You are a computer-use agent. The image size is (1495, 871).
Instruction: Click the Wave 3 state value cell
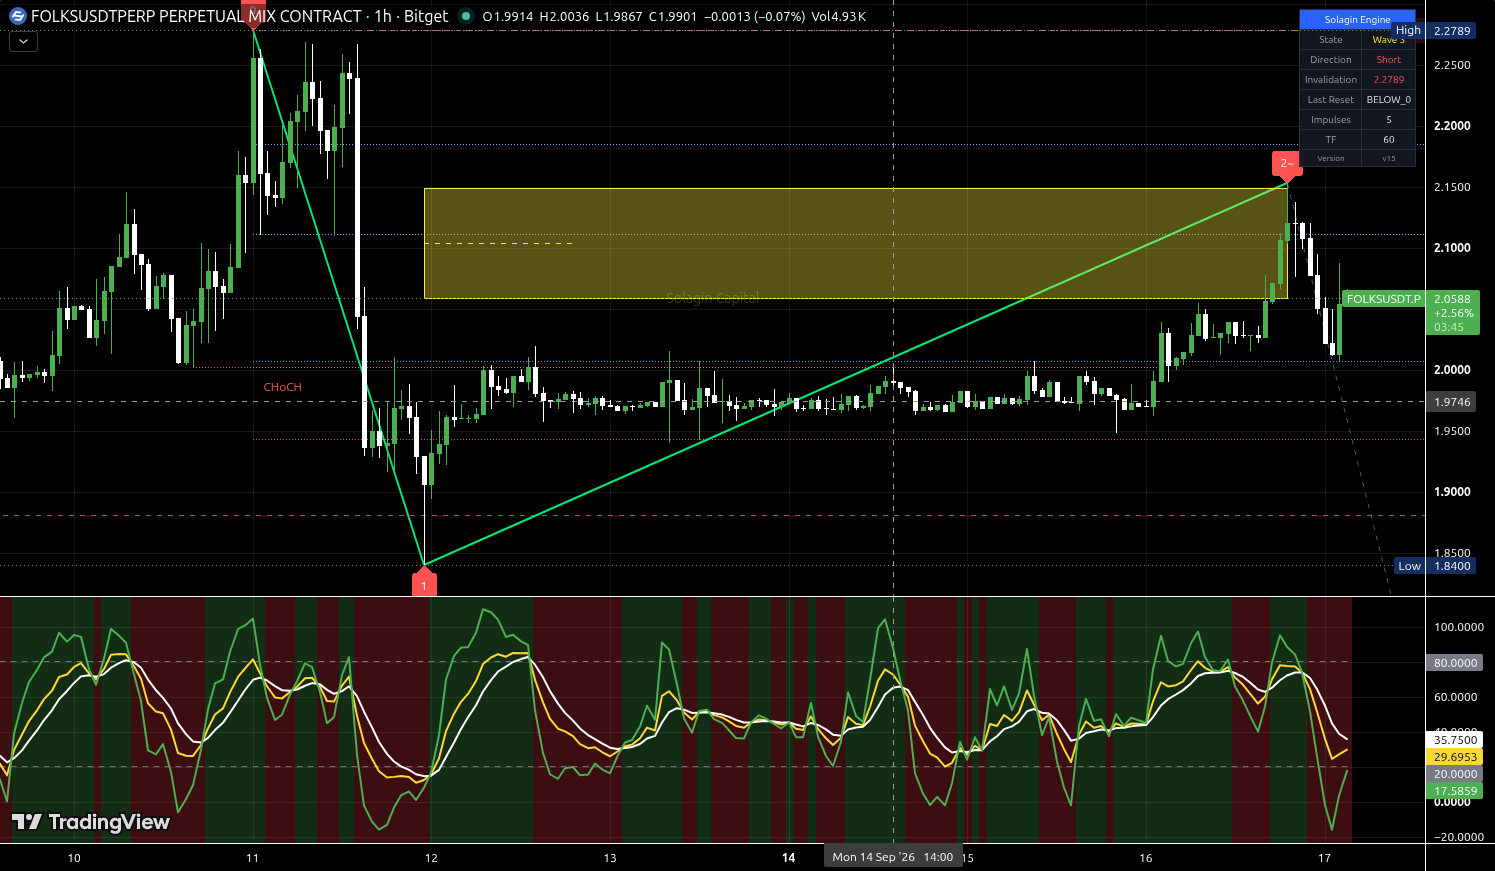pos(1388,40)
